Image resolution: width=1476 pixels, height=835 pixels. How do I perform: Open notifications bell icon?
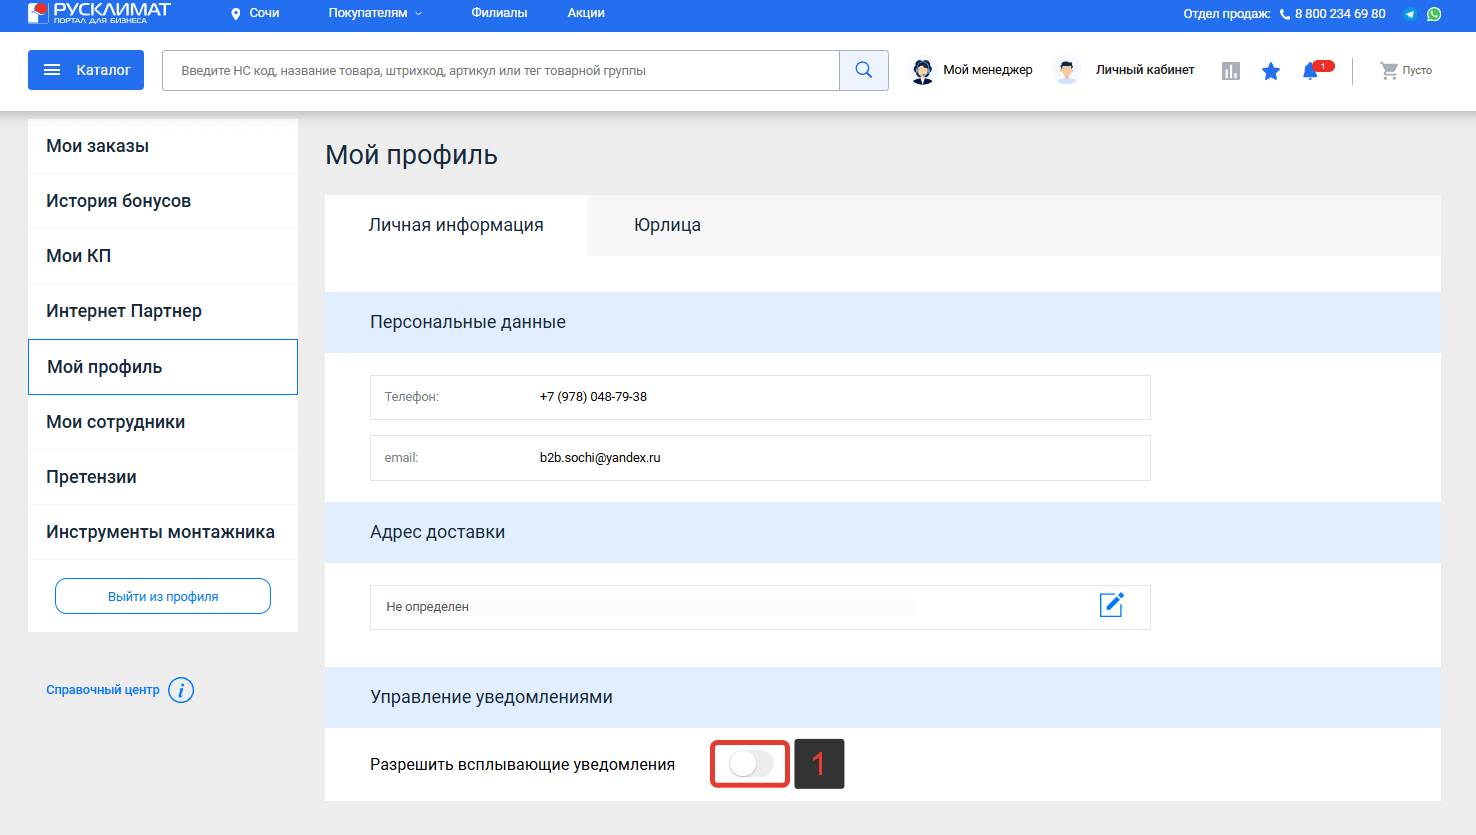click(x=1311, y=71)
